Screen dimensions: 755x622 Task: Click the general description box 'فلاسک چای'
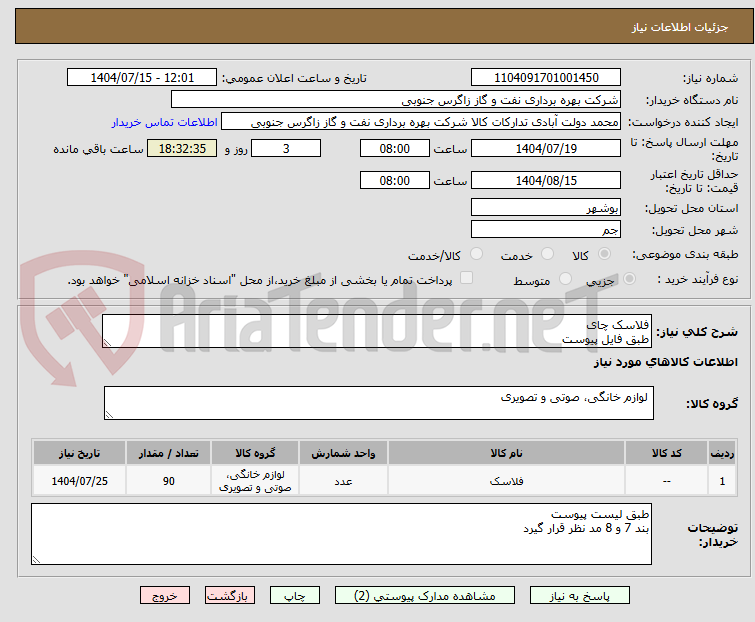tap(377, 331)
